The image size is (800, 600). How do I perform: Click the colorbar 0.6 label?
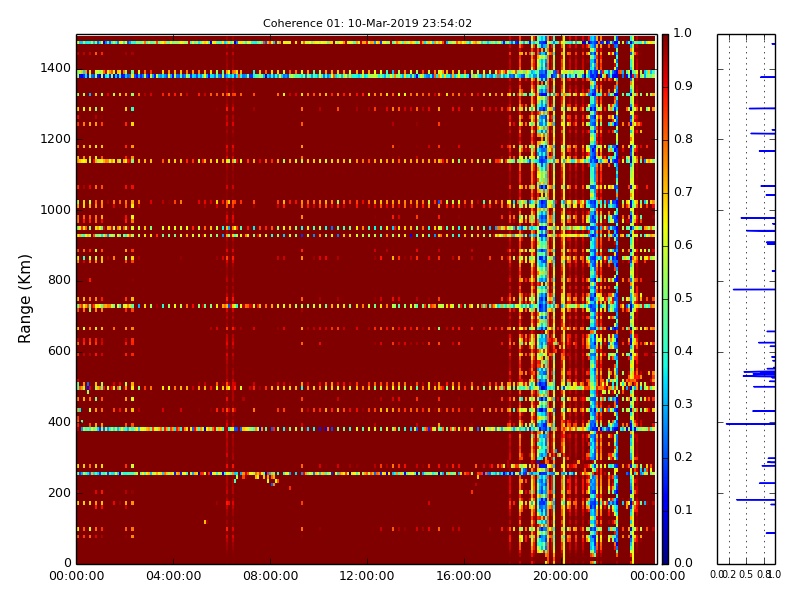click(683, 245)
